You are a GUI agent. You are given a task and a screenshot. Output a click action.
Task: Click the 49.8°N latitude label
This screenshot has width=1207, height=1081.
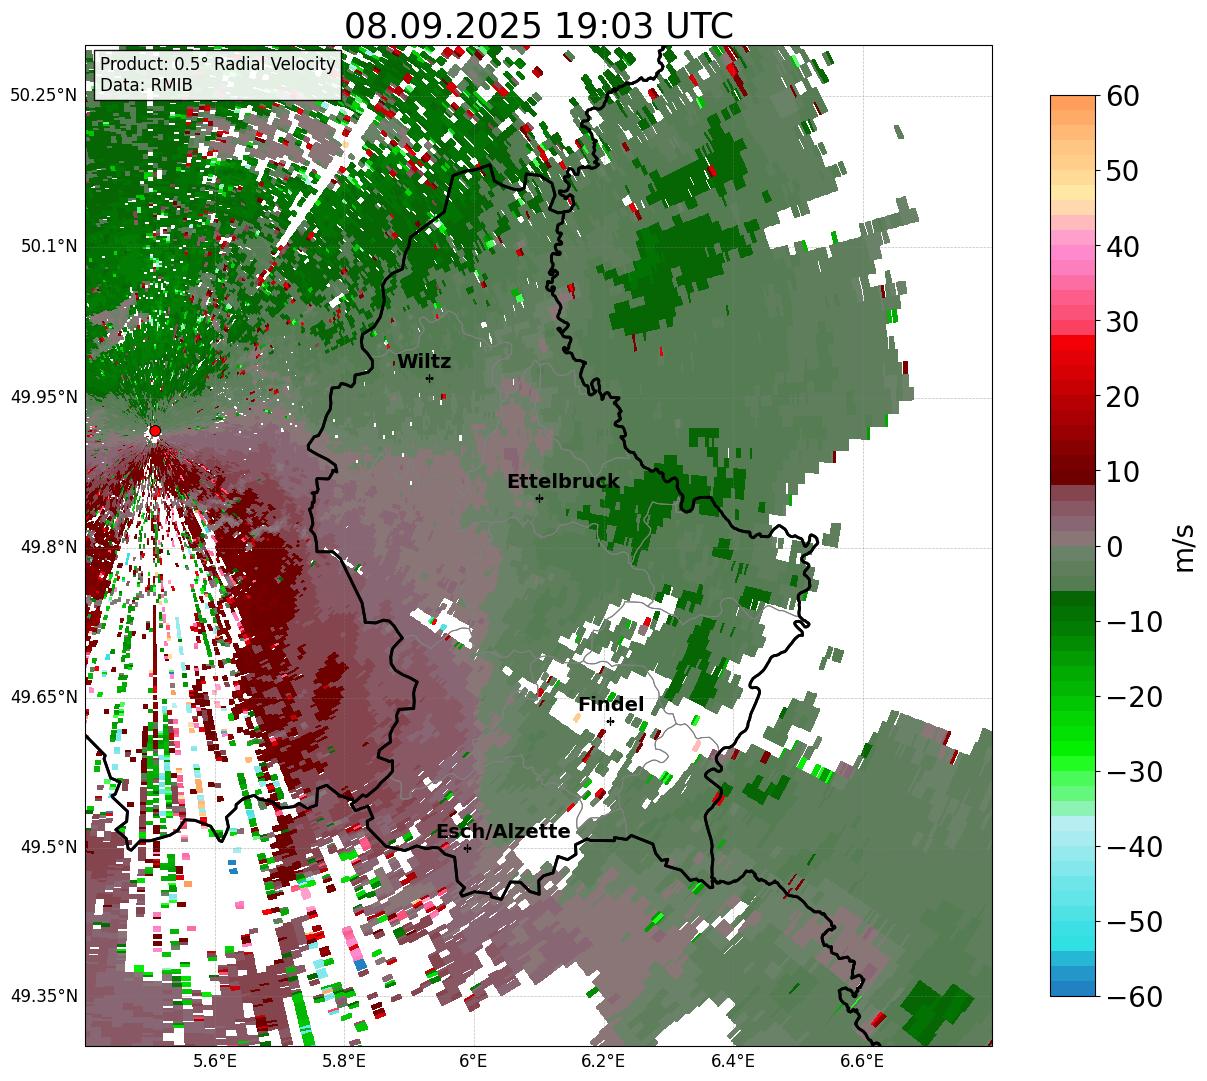[x=48, y=547]
